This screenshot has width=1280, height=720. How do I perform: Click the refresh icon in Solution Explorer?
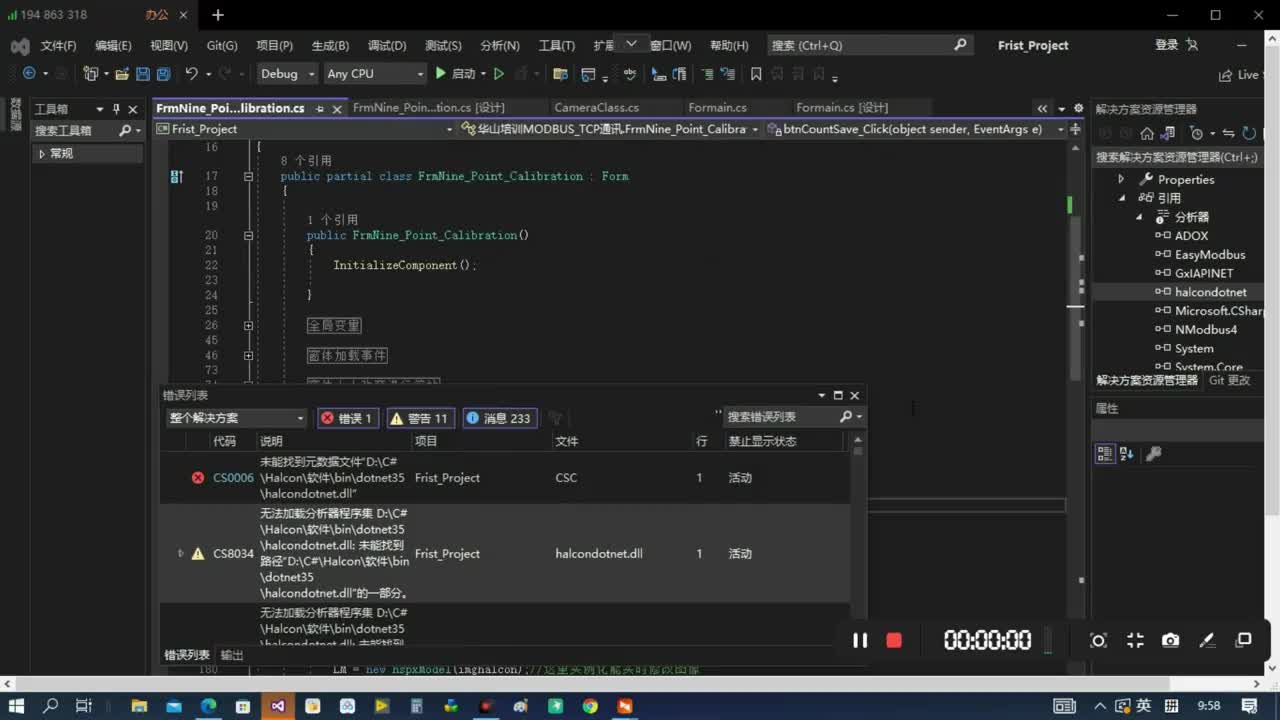click(x=1249, y=133)
